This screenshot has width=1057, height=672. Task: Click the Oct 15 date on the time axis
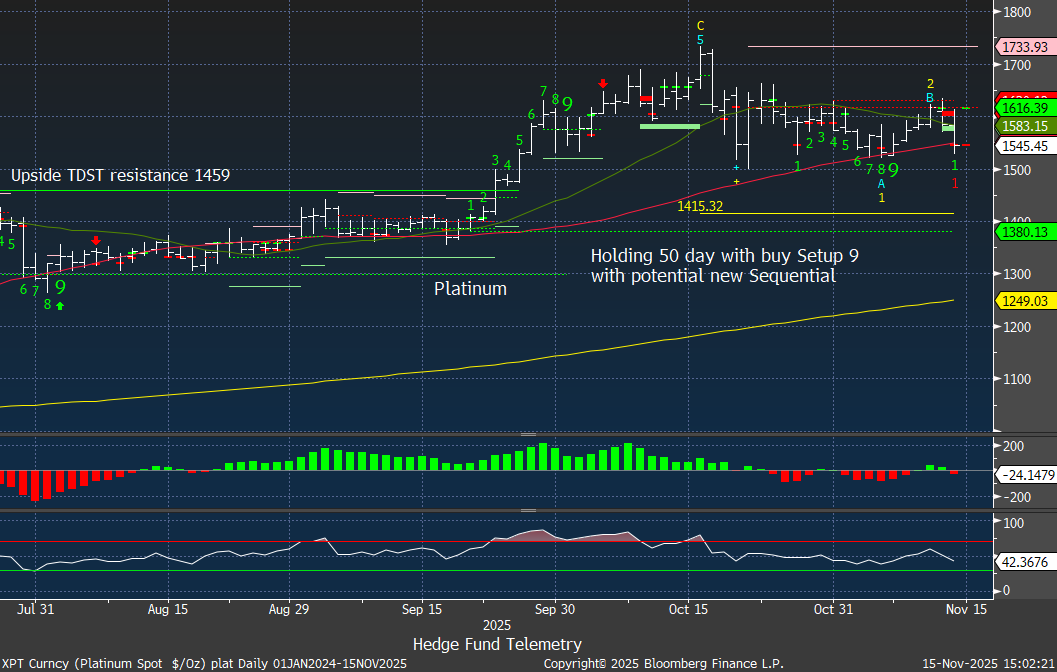coord(688,608)
